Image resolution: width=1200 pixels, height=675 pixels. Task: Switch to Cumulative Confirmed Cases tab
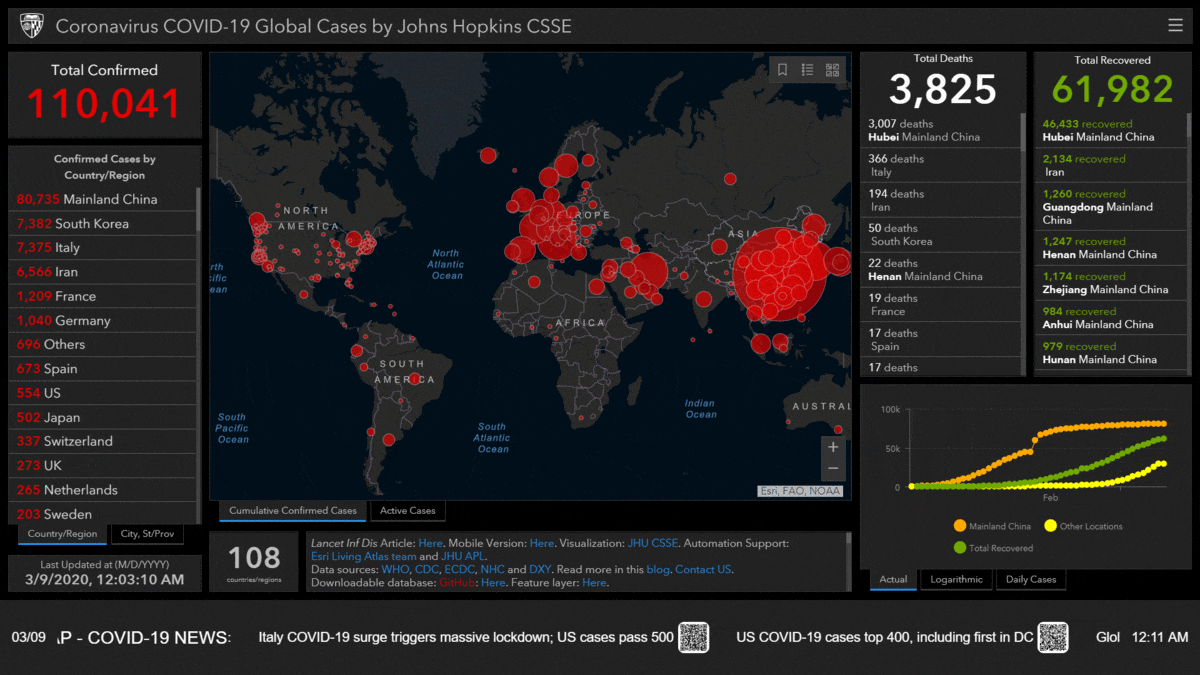(293, 511)
